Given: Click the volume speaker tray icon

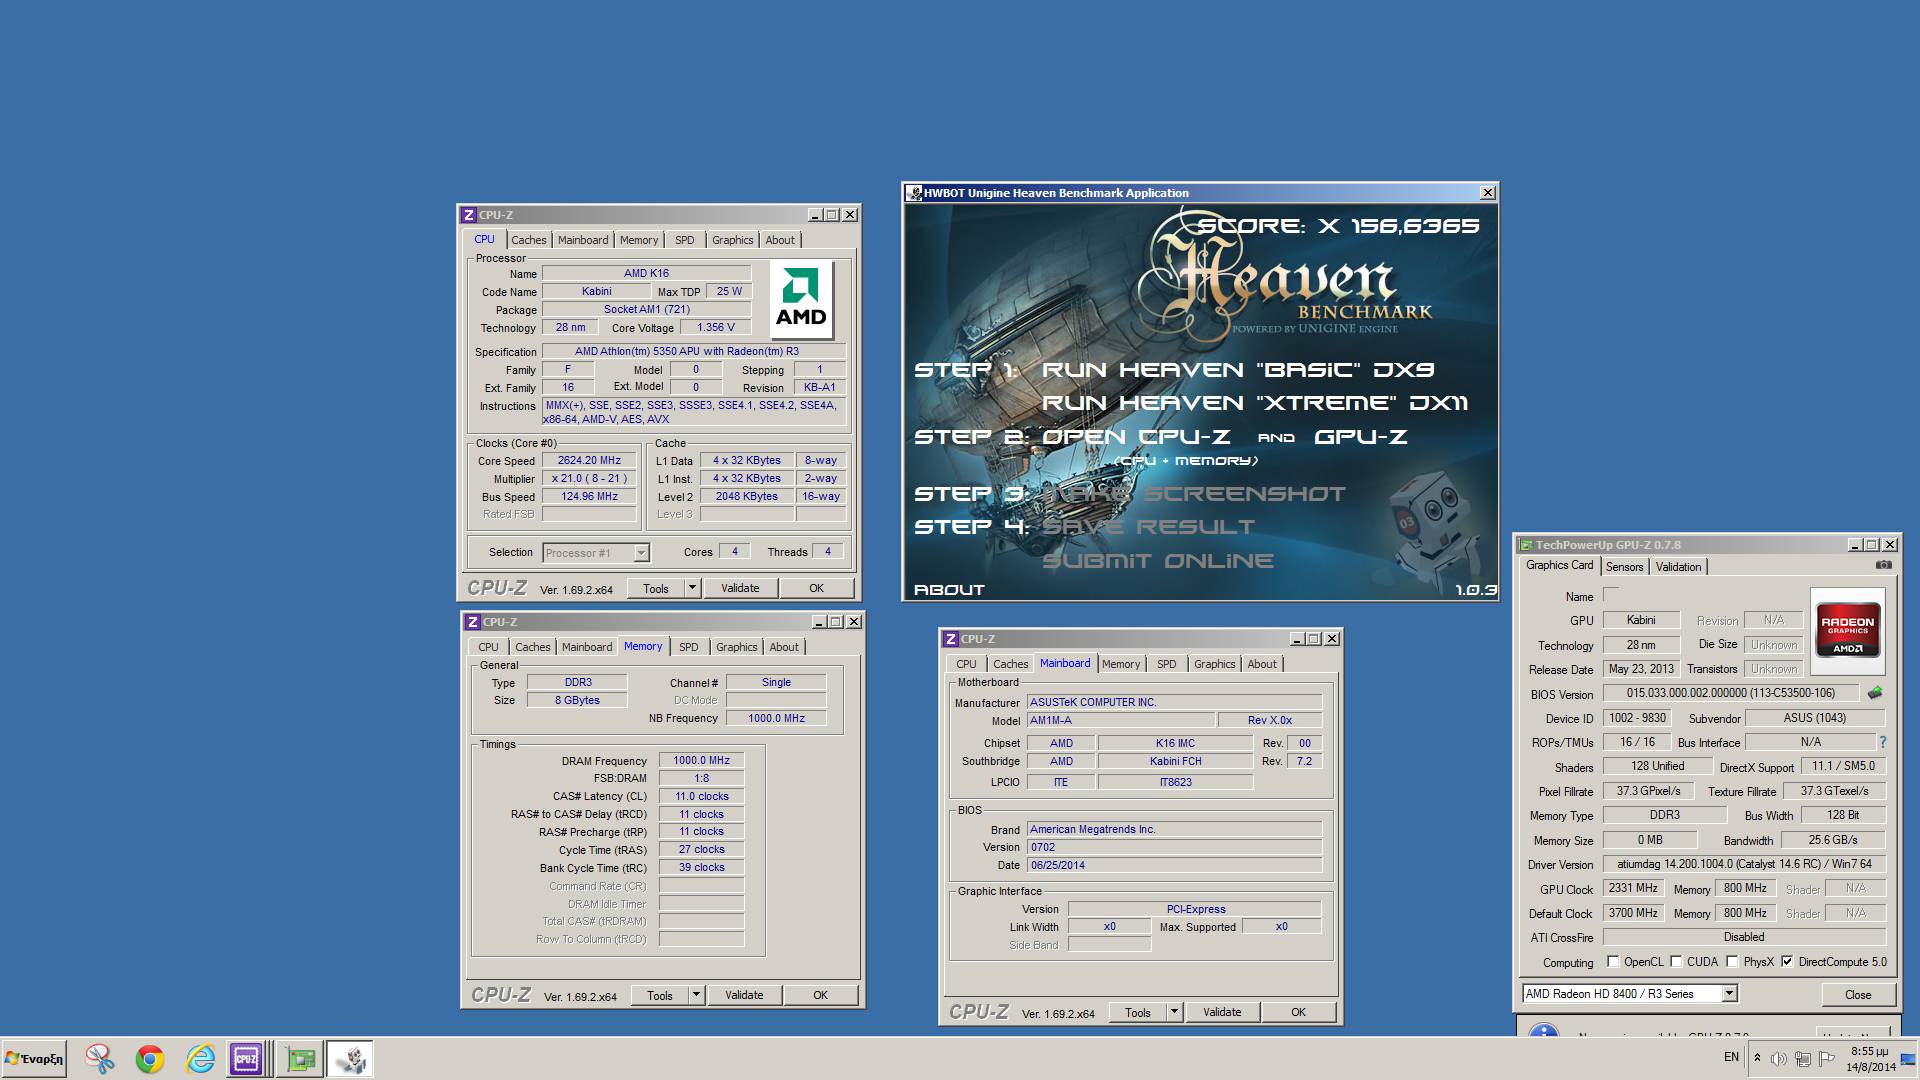Looking at the screenshot, I should point(1778,1059).
